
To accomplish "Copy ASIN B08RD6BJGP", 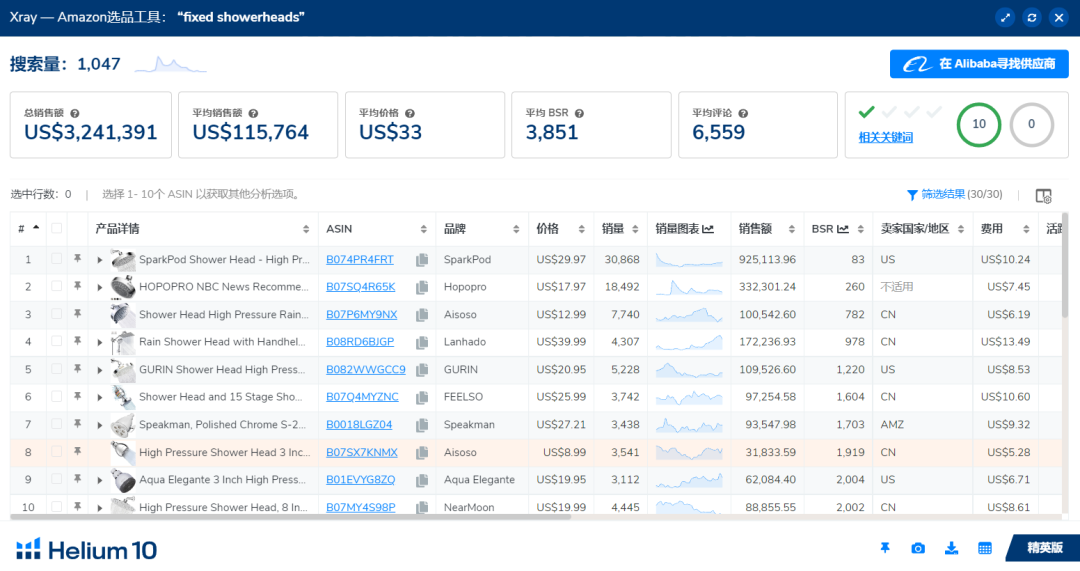I will [422, 342].
